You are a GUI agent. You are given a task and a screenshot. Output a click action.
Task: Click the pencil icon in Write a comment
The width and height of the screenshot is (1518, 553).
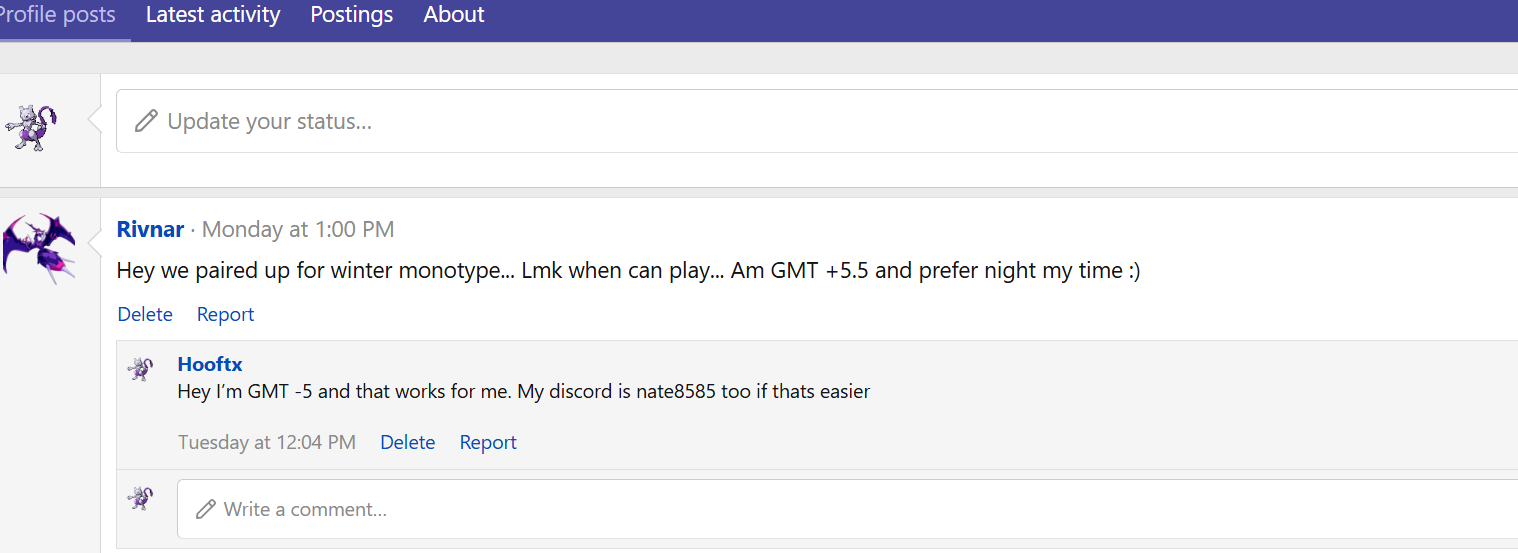(x=206, y=509)
